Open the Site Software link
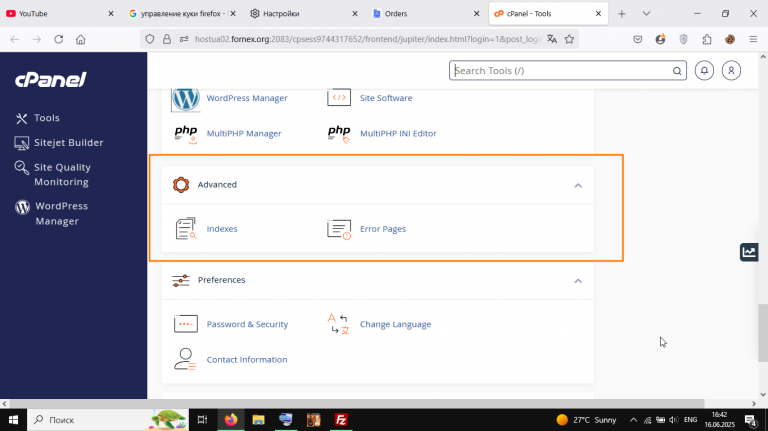Image resolution: width=768 pixels, height=431 pixels. coord(386,98)
